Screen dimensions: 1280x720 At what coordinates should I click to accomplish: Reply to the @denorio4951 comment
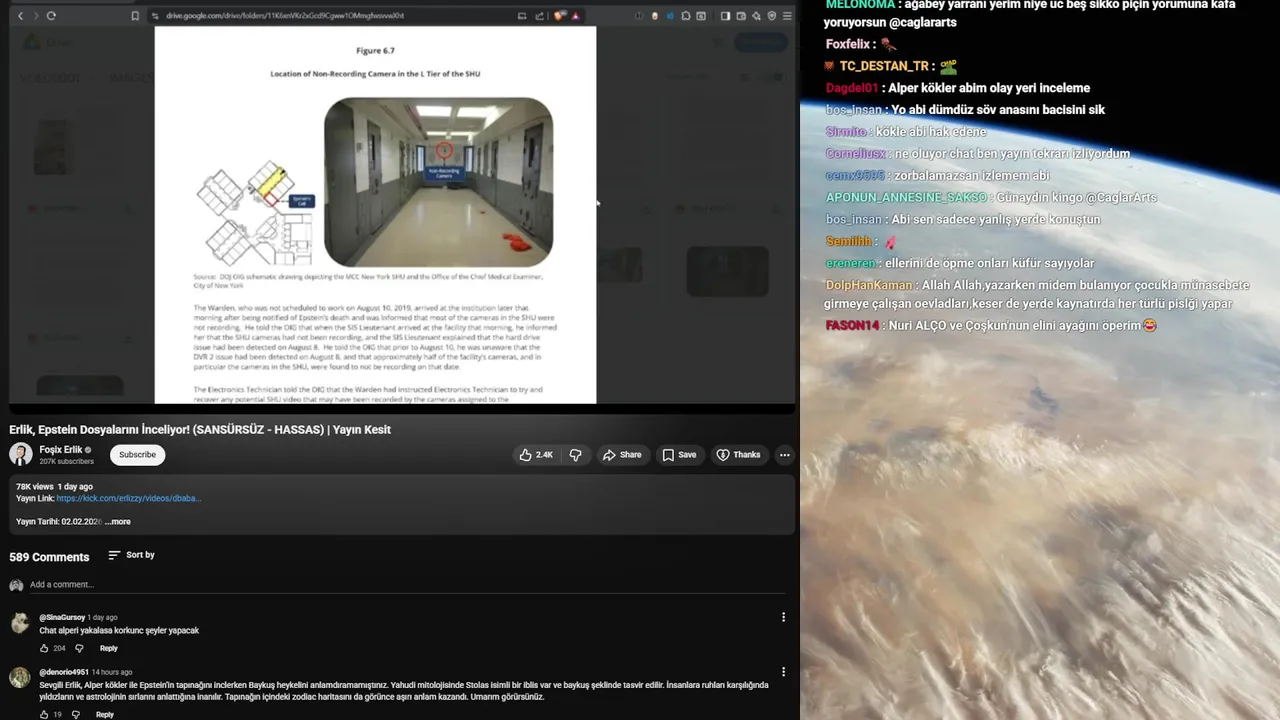(105, 715)
